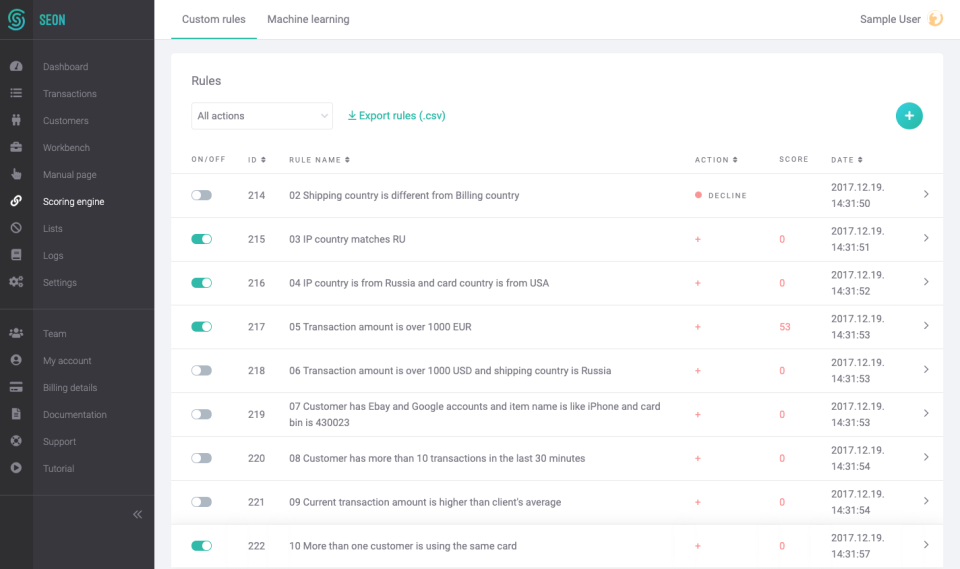This screenshot has width=960, height=569.
Task: Click the Tutorial play icon
Action: click(x=16, y=469)
